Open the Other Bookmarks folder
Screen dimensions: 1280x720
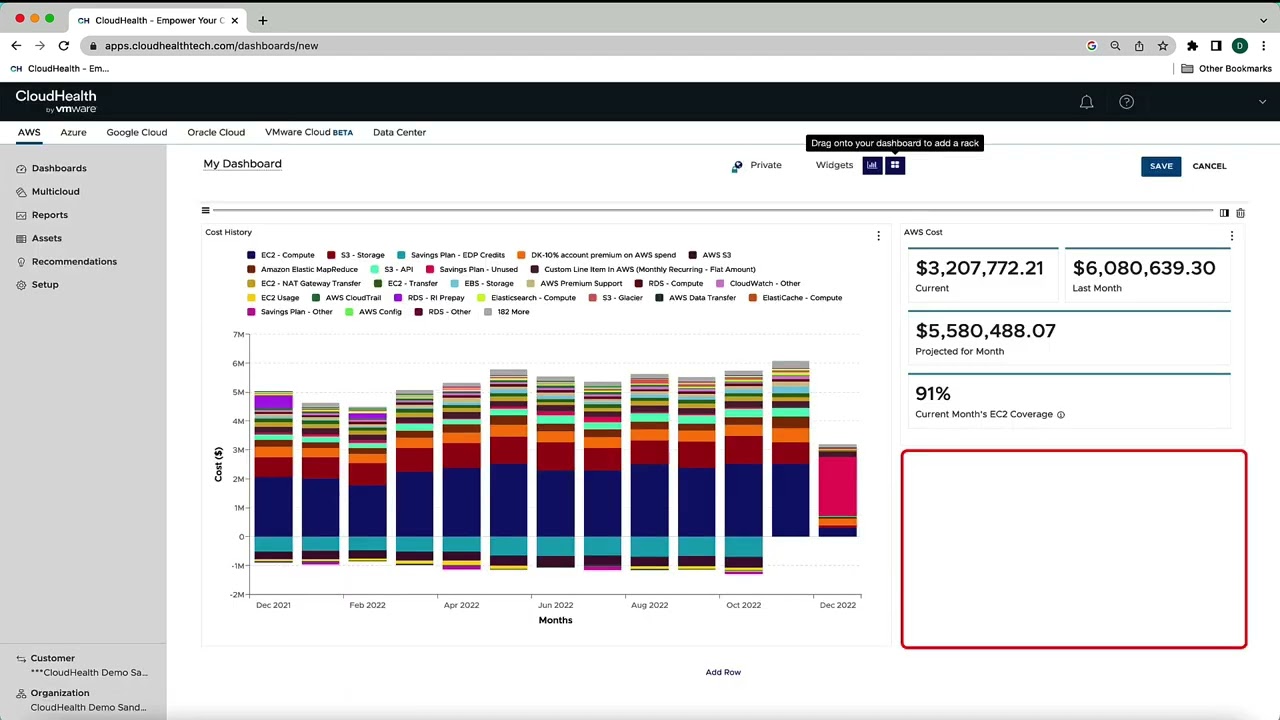(1226, 68)
